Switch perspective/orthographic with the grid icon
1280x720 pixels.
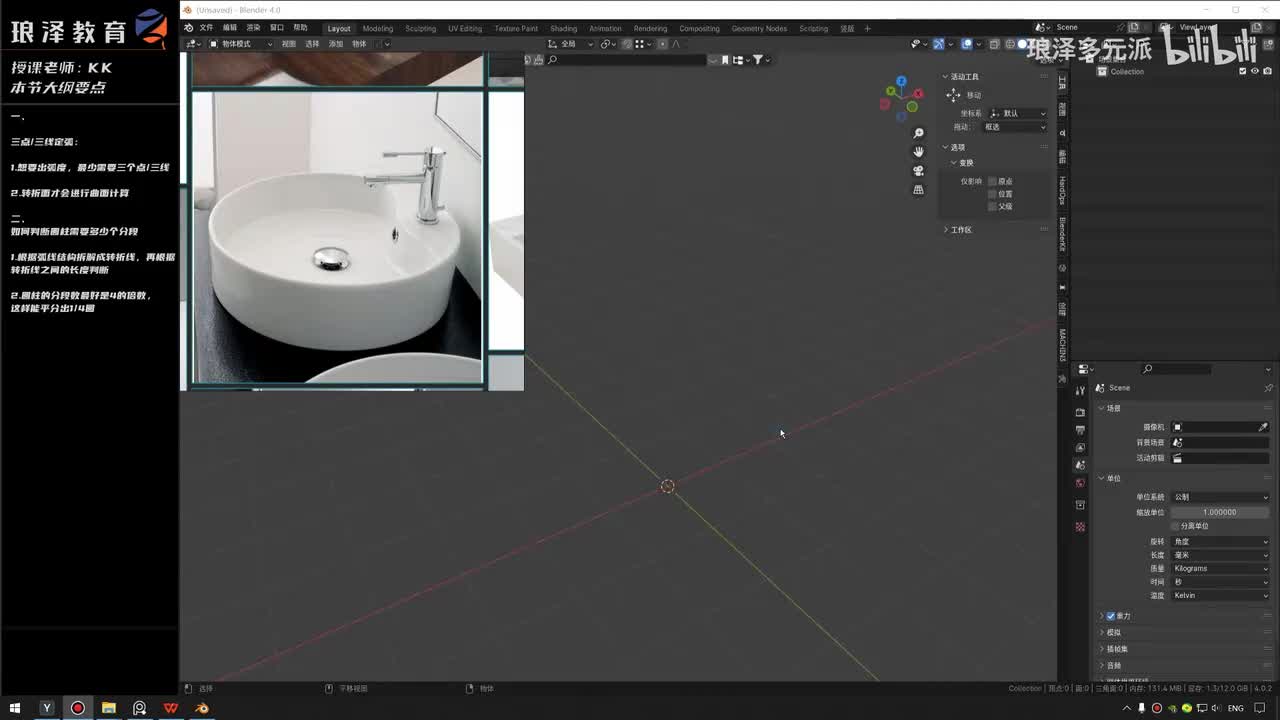[x=918, y=190]
